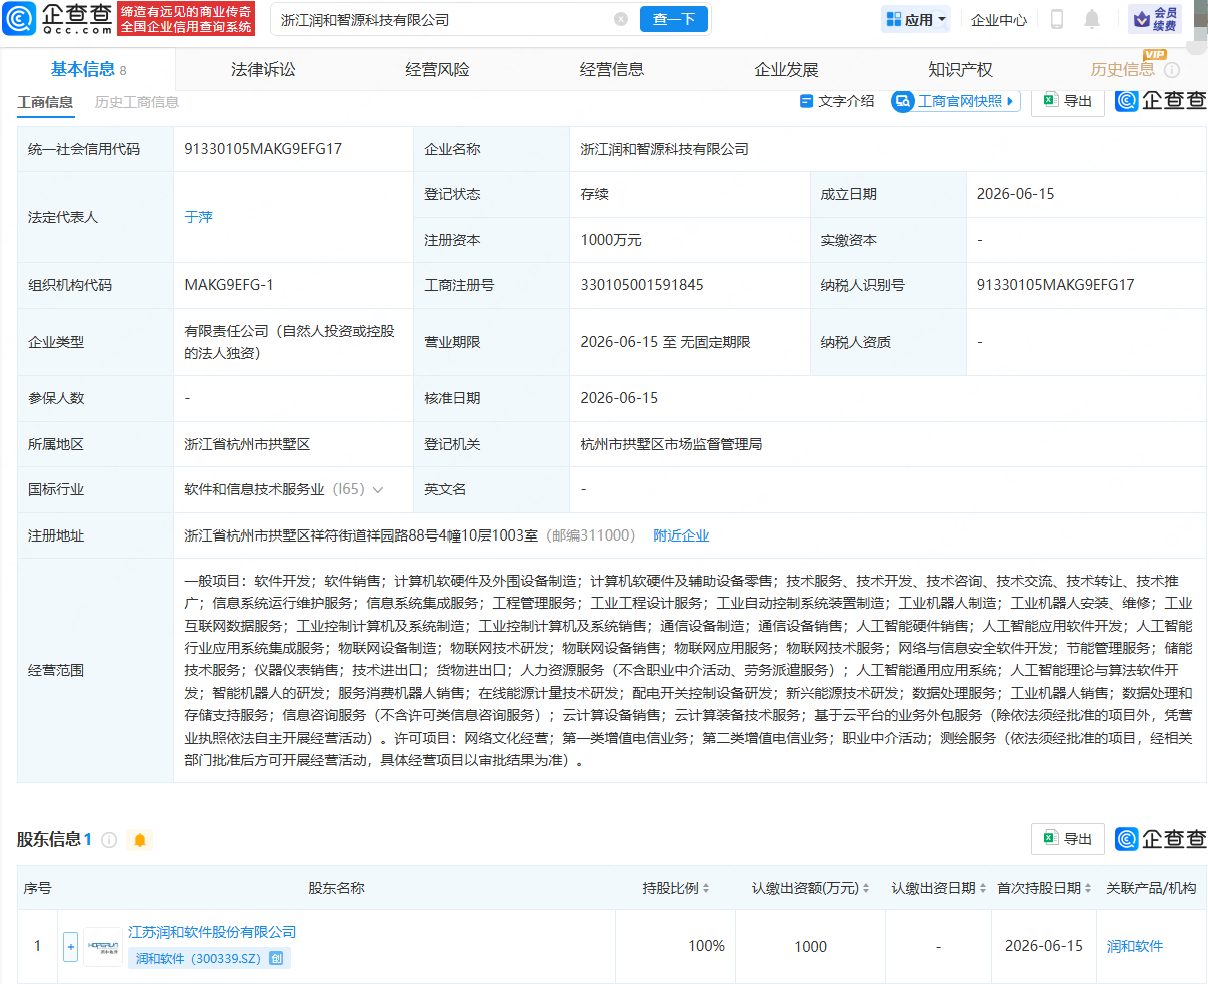Open the 工商官网快照 arrow button

[955, 101]
